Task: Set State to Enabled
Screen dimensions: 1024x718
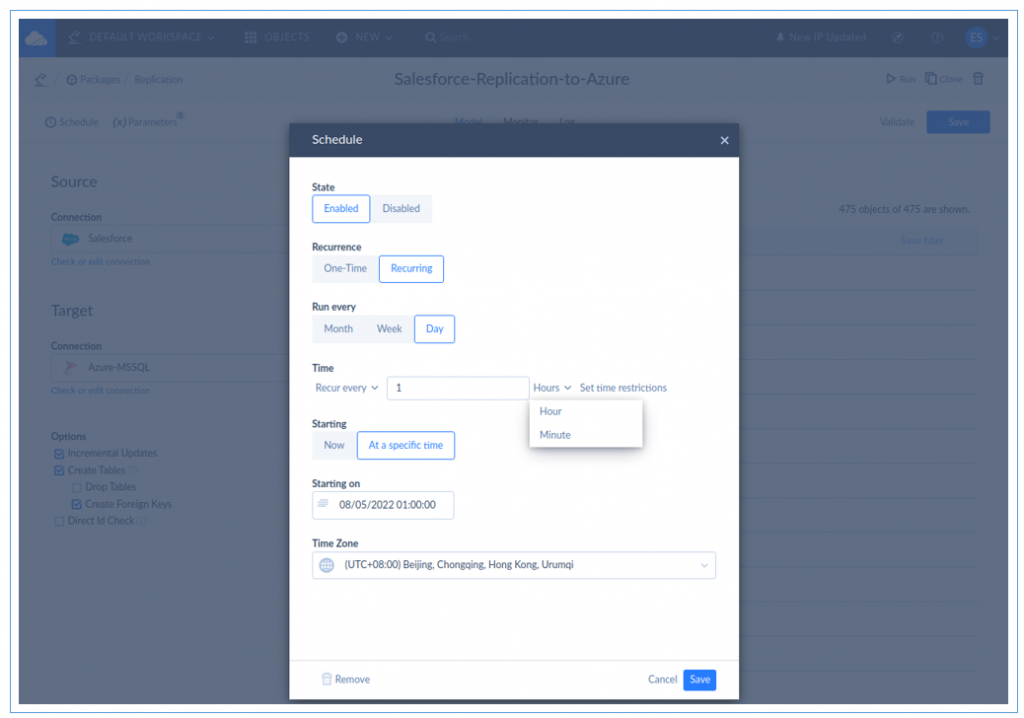Action: pos(341,208)
